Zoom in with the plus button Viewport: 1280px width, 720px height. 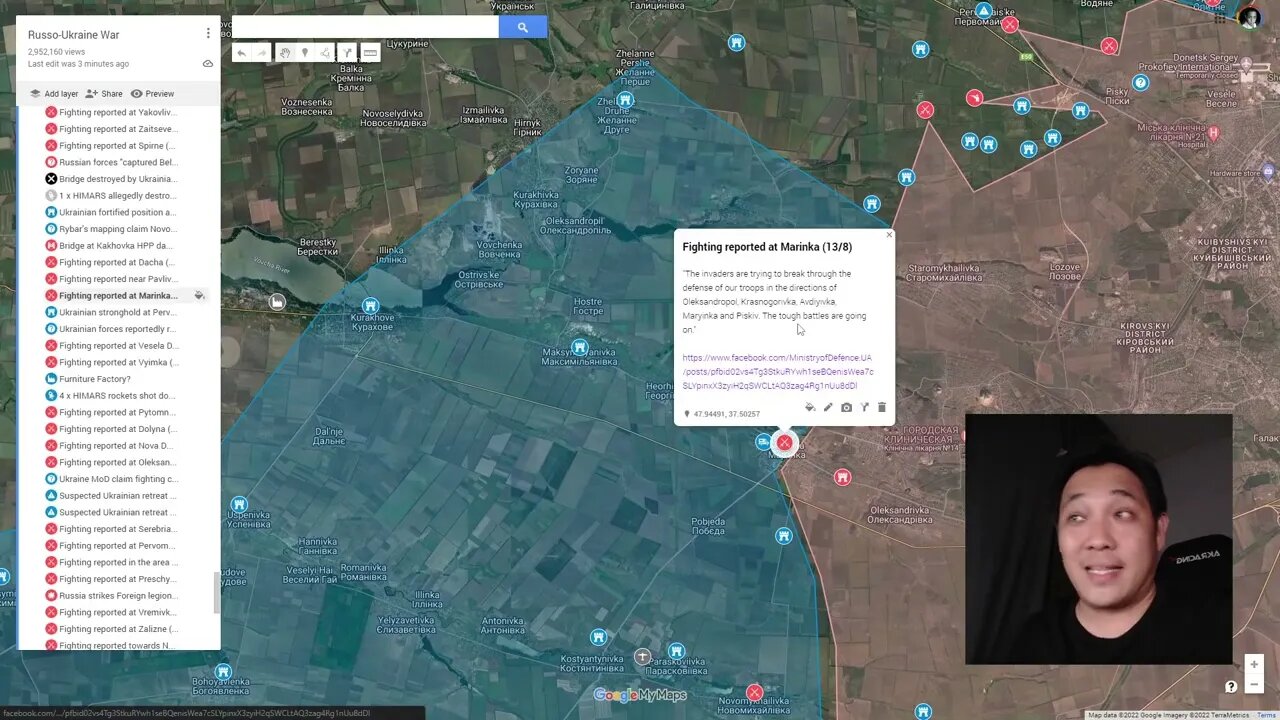pos(1254,664)
